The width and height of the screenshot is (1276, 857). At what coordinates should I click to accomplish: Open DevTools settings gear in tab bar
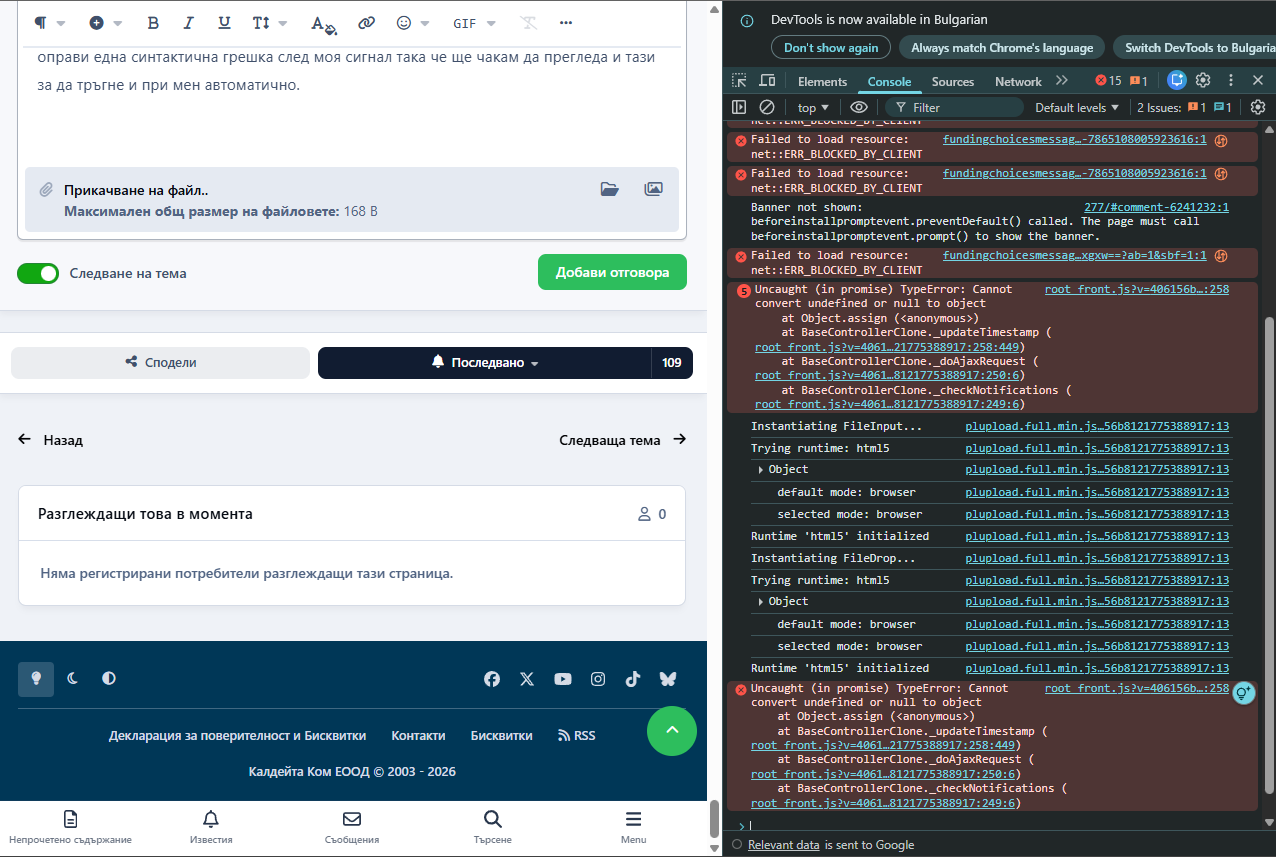coord(1203,80)
